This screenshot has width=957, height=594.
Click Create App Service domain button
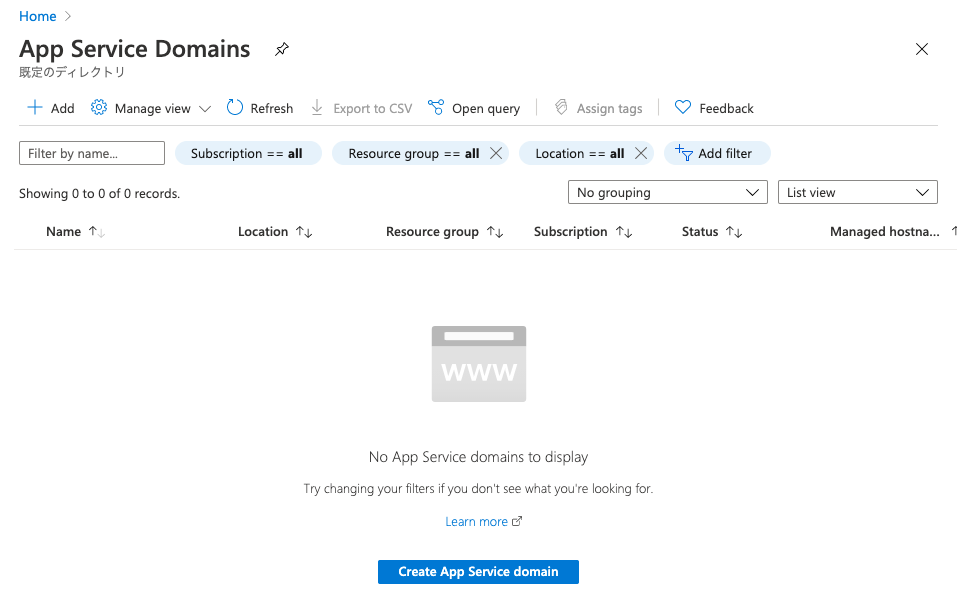click(x=478, y=571)
